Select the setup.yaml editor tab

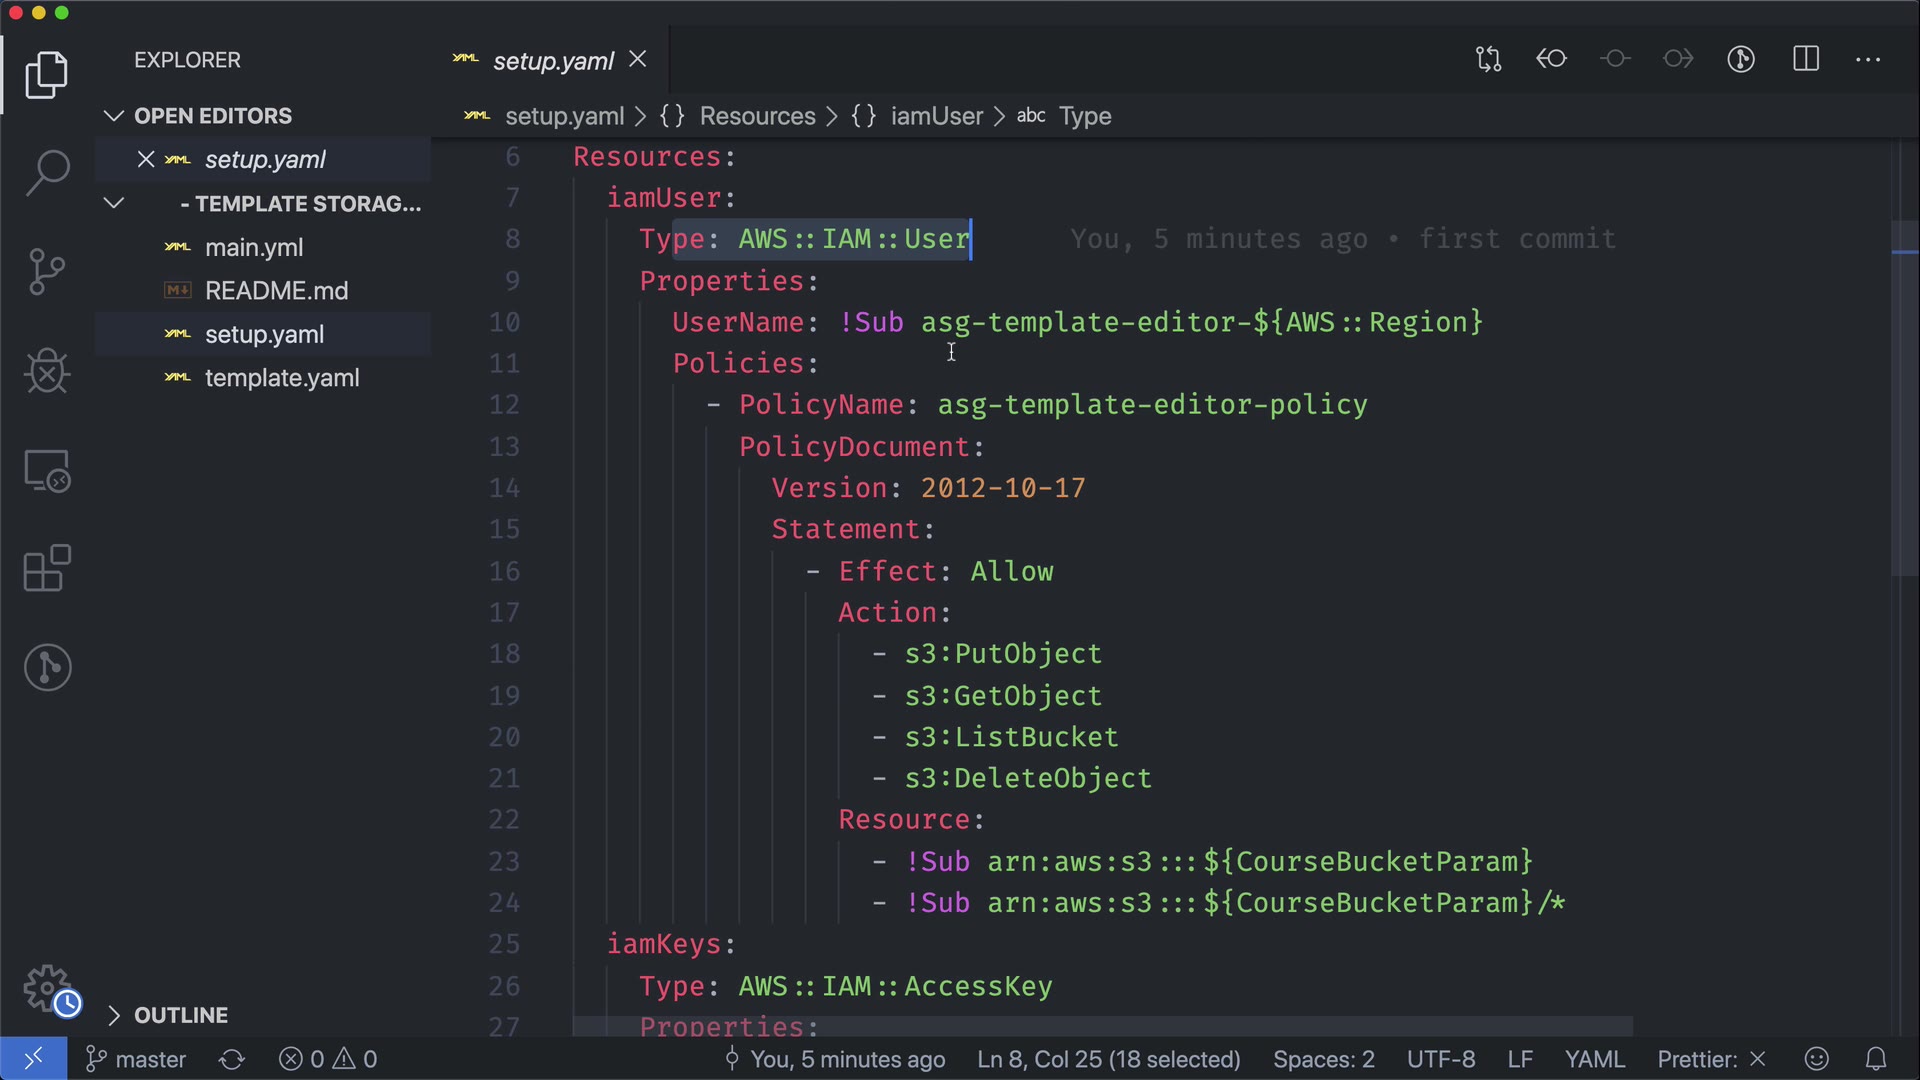tap(552, 61)
